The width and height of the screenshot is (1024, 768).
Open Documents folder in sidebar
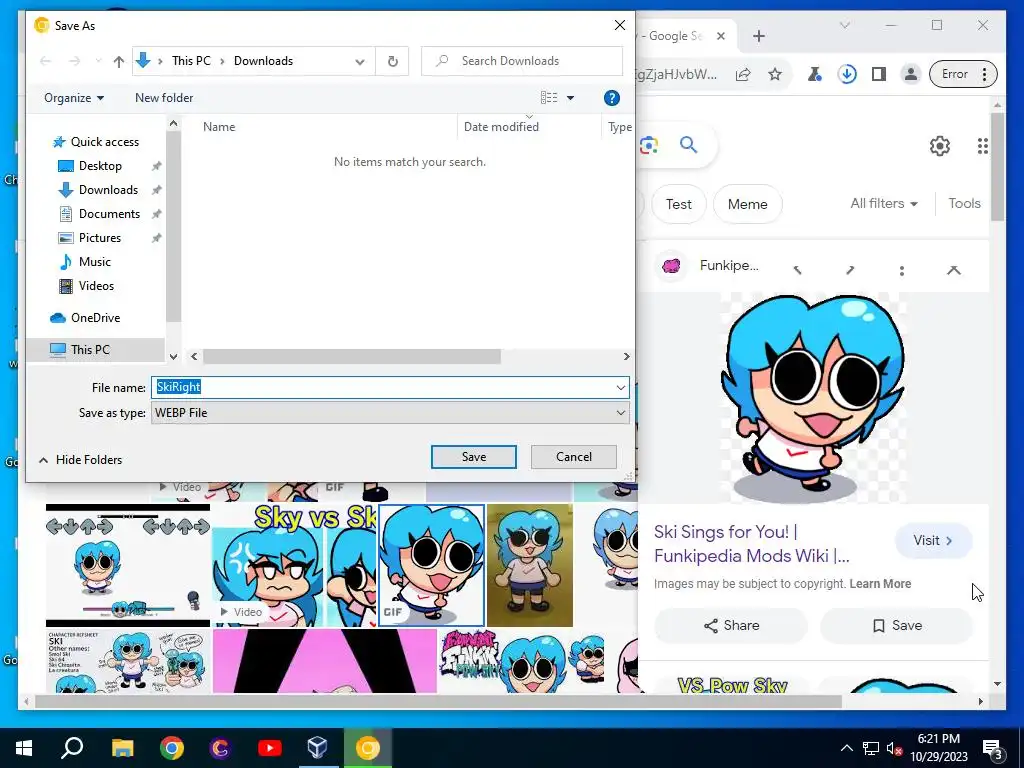pos(109,214)
